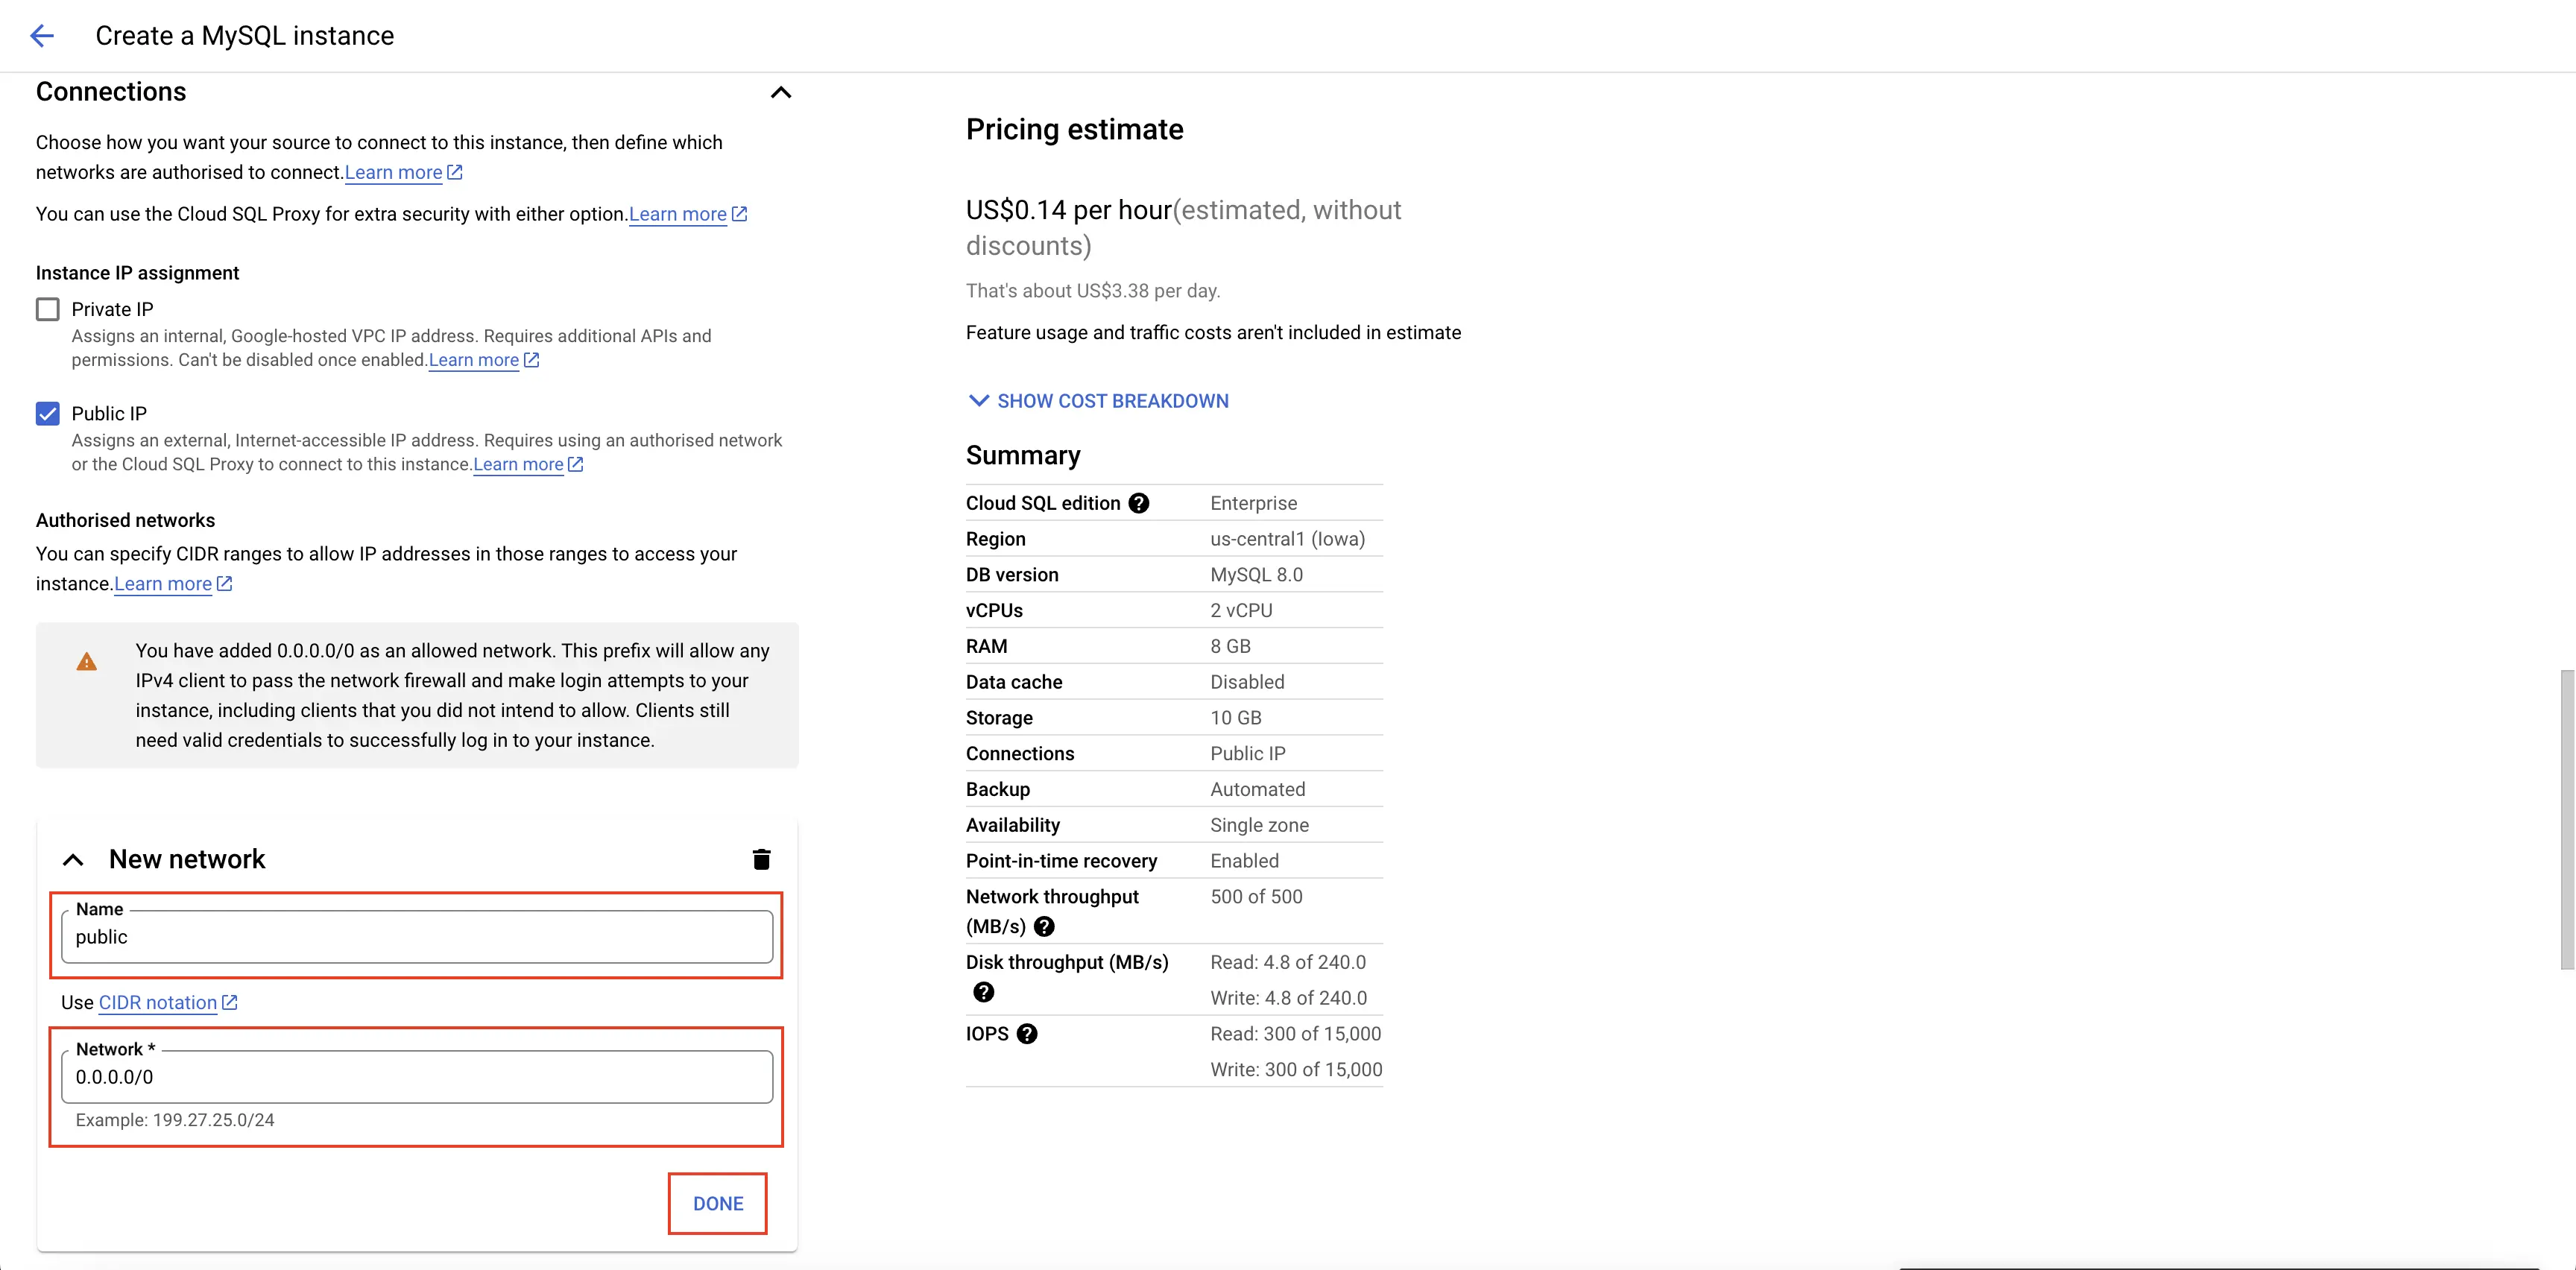
Task: Click the Network CIDR input field
Action: pyautogui.click(x=417, y=1077)
